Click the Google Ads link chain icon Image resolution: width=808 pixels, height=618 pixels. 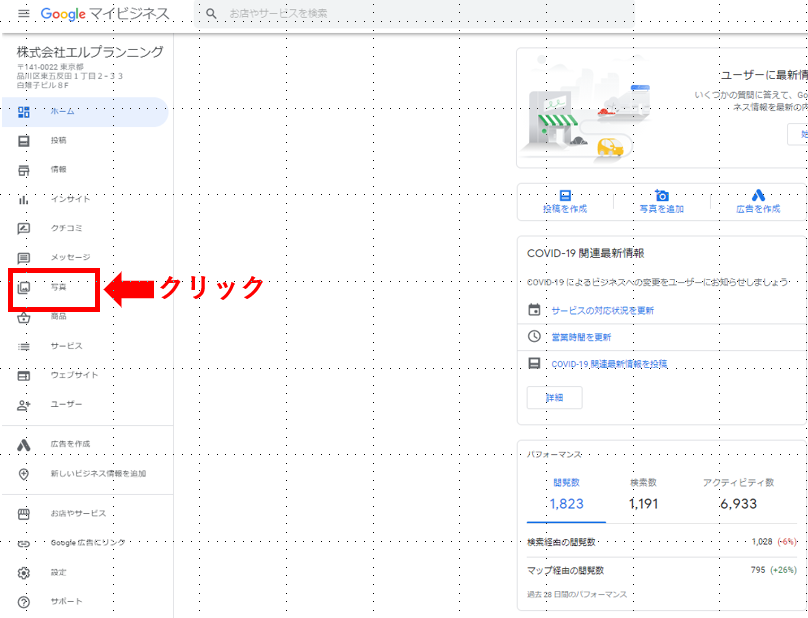24,543
